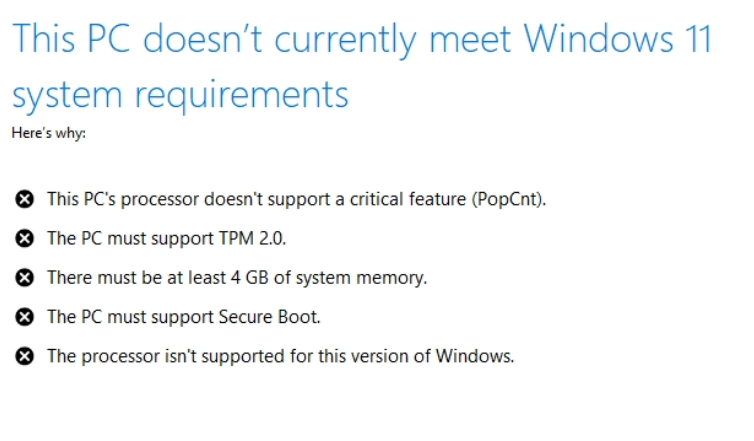This screenshot has width=754, height=441.
Task: Click 'This PC' at the start of the heading
Action: tap(71, 40)
